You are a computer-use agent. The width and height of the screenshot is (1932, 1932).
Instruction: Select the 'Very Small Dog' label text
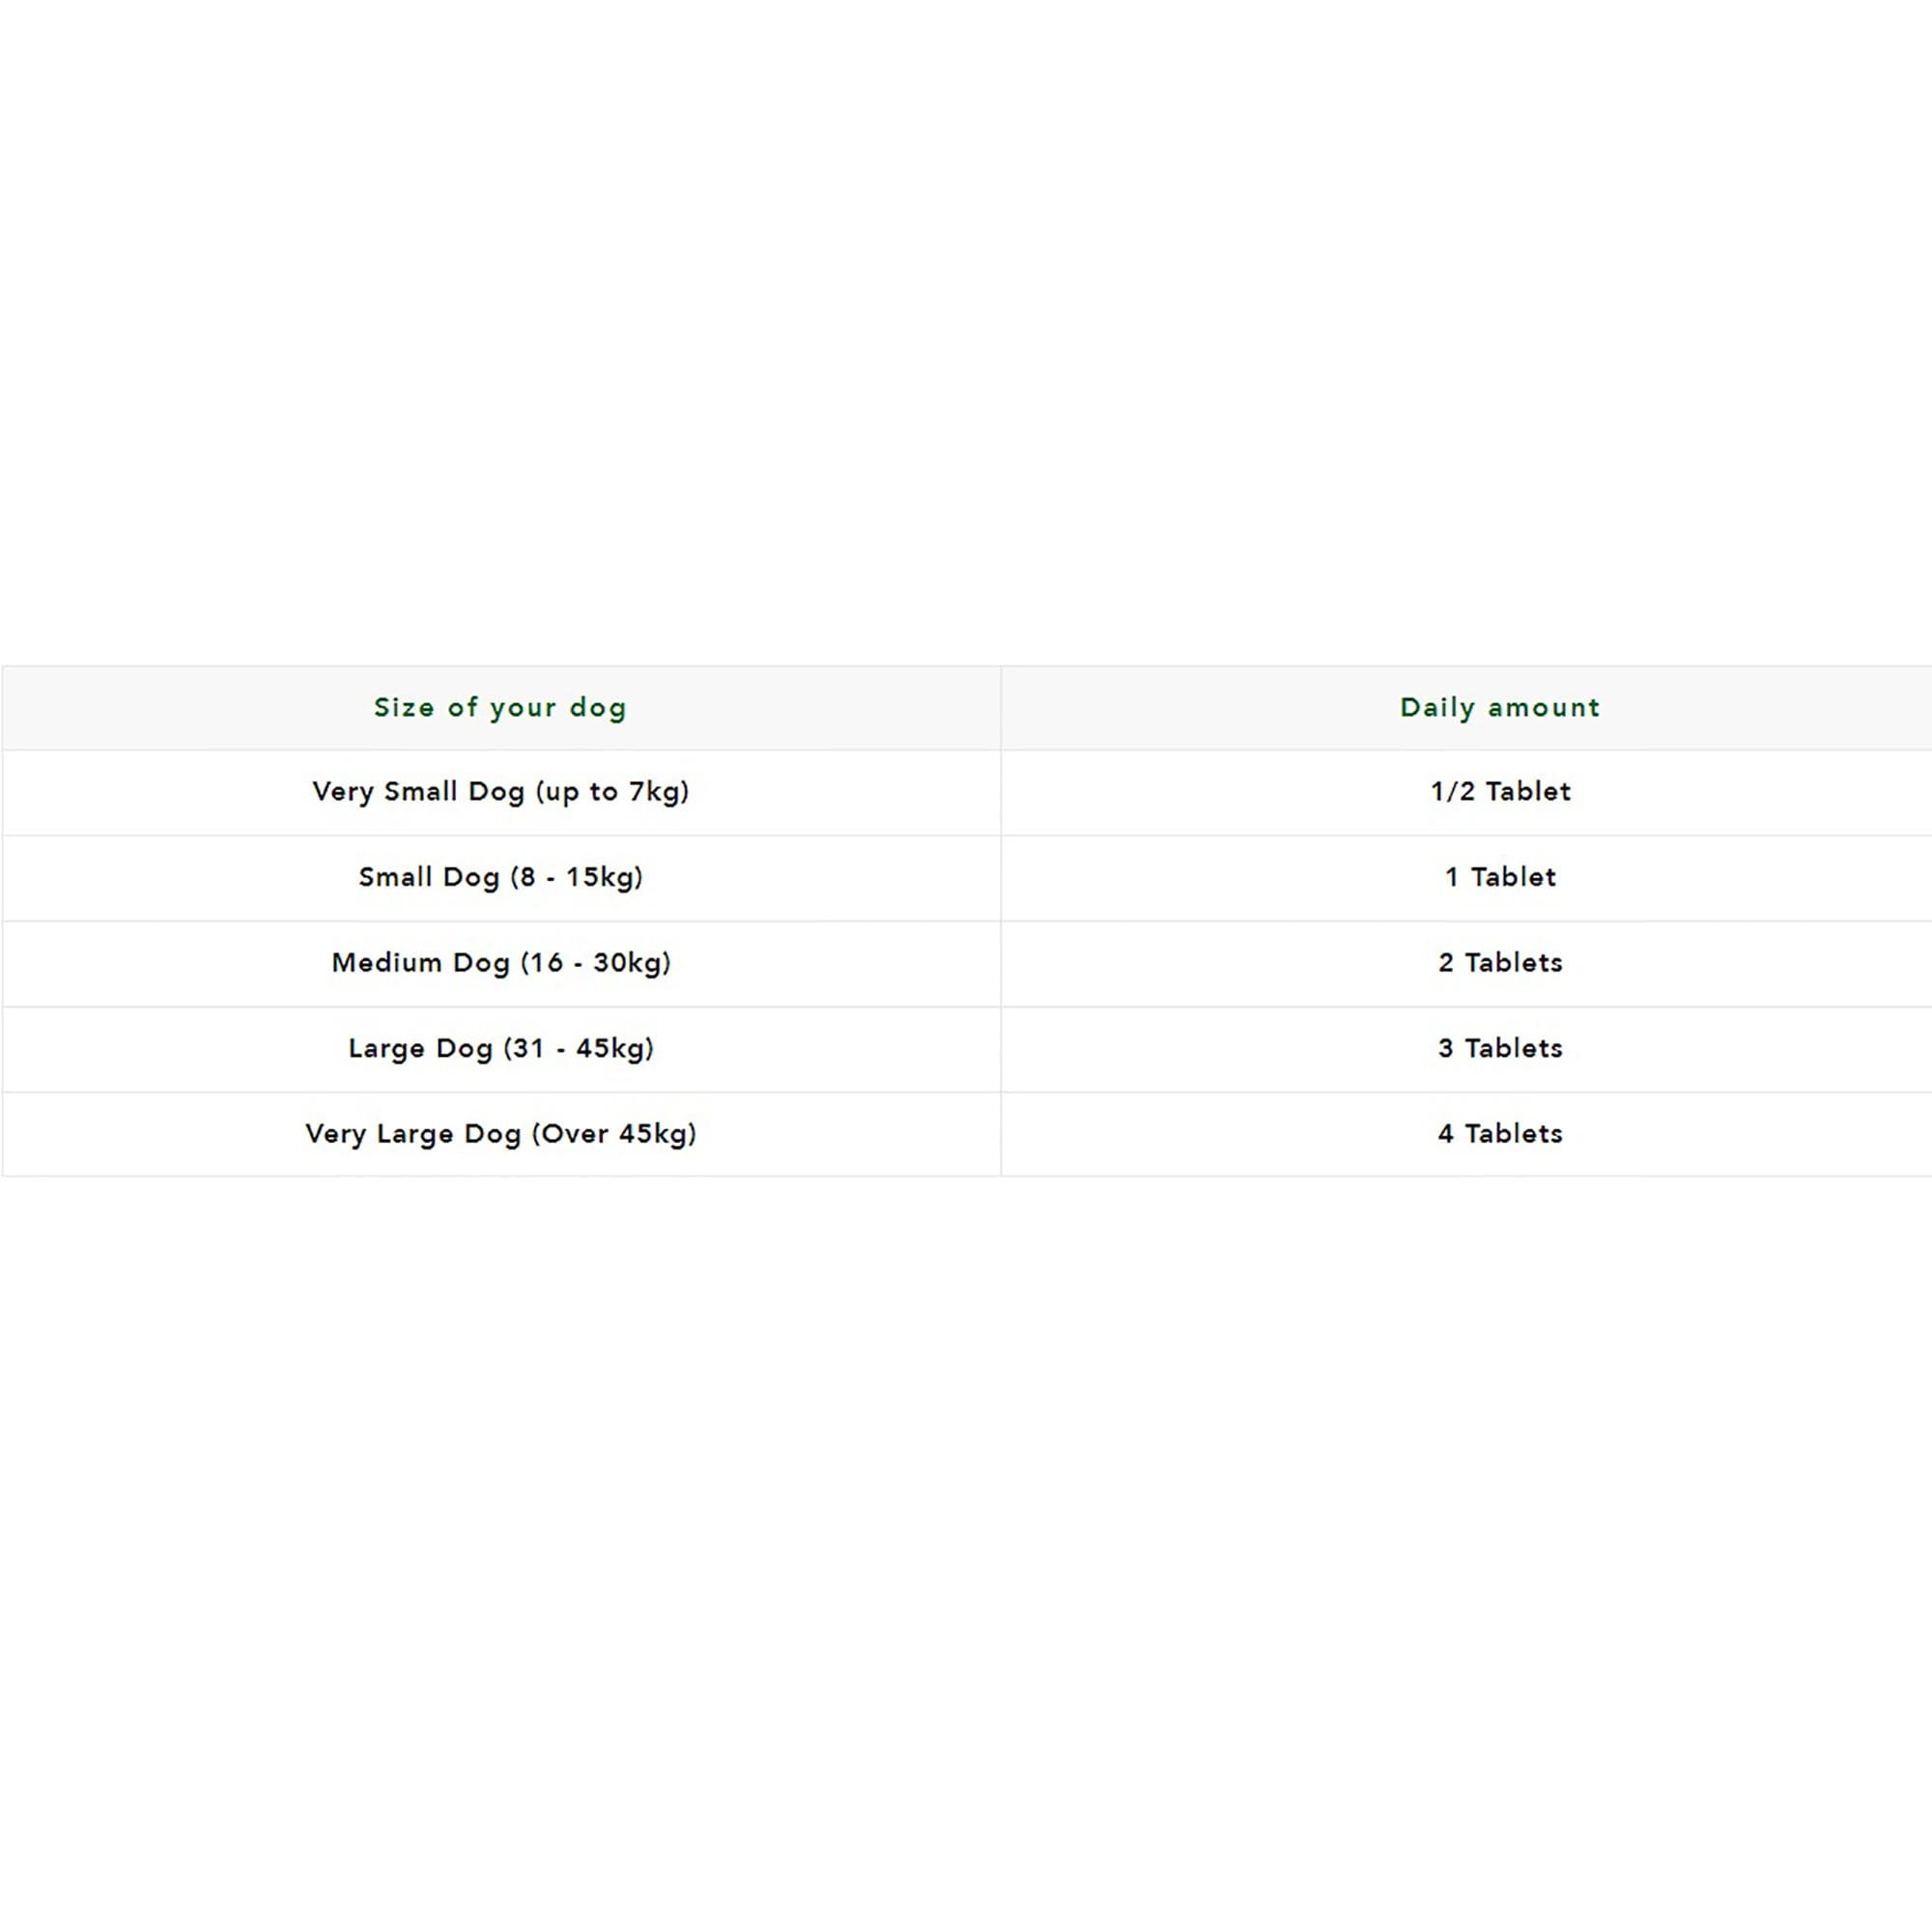pyautogui.click(x=418, y=792)
